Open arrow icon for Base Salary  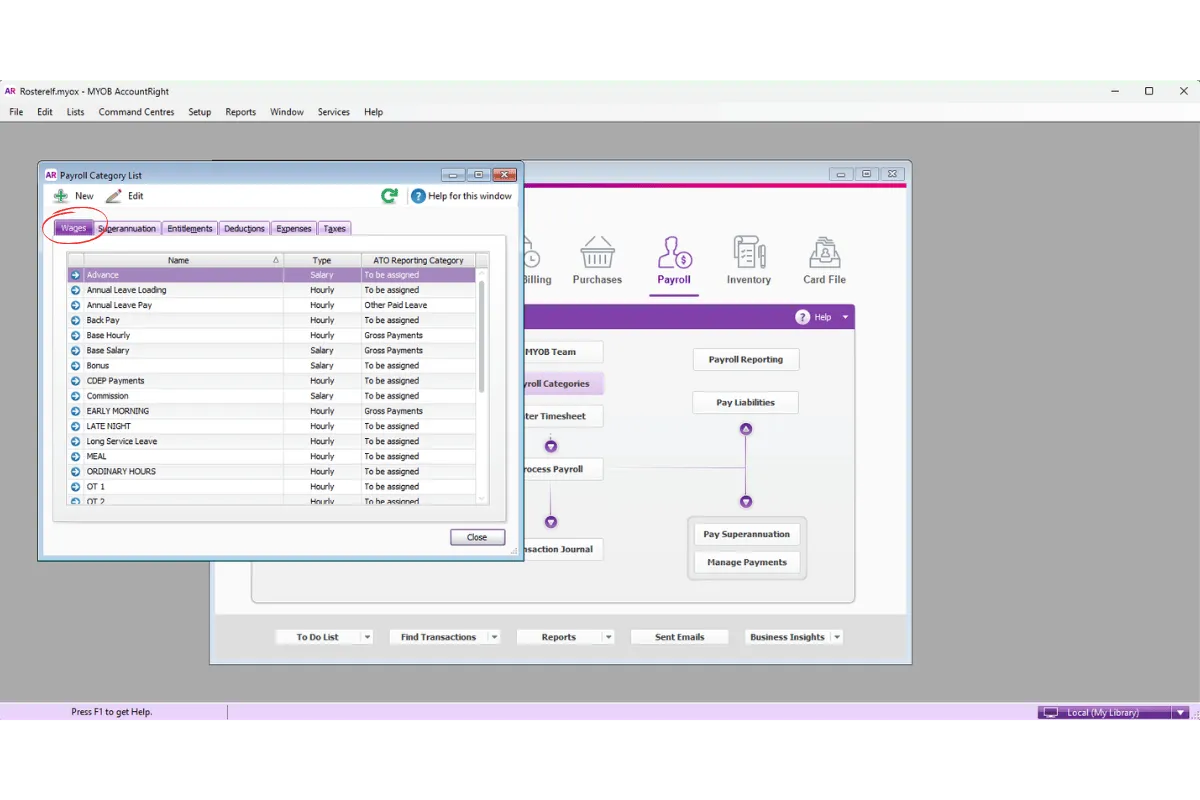point(75,350)
